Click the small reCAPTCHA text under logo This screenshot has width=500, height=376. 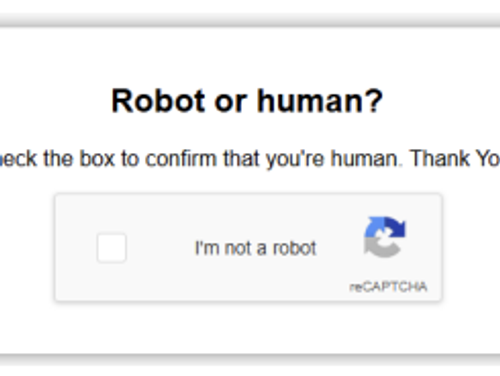coord(388,287)
